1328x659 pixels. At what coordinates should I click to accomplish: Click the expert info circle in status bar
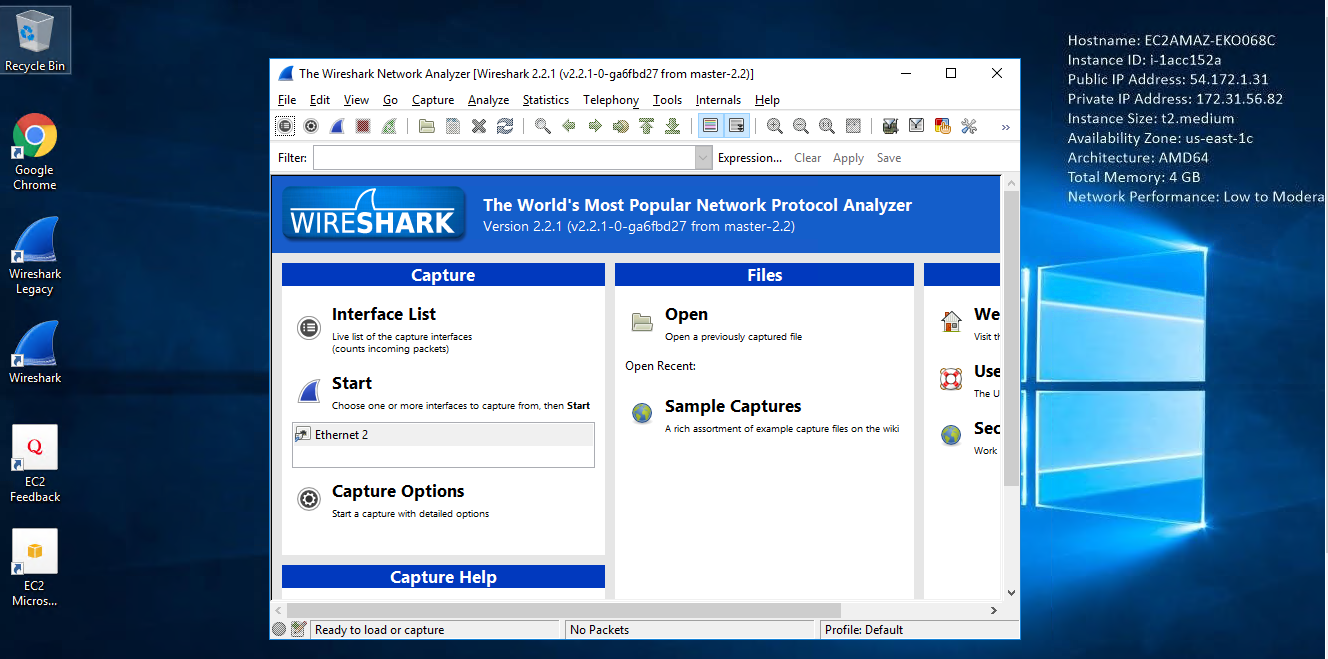tap(279, 629)
